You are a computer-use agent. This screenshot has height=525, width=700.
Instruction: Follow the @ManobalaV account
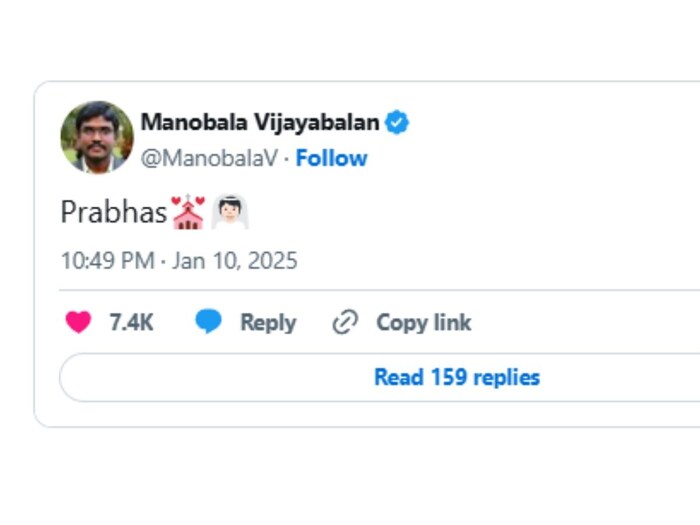tap(331, 158)
